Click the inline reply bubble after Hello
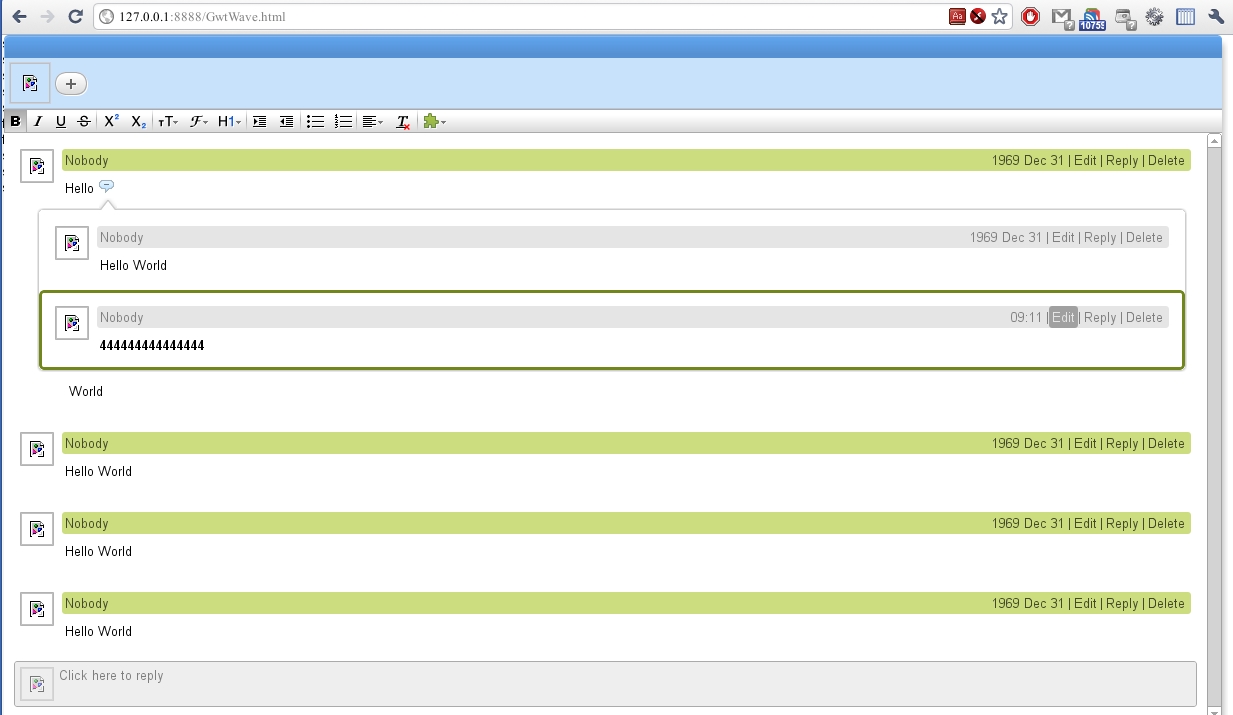Viewport: 1233px width, 715px height. pyautogui.click(x=107, y=186)
